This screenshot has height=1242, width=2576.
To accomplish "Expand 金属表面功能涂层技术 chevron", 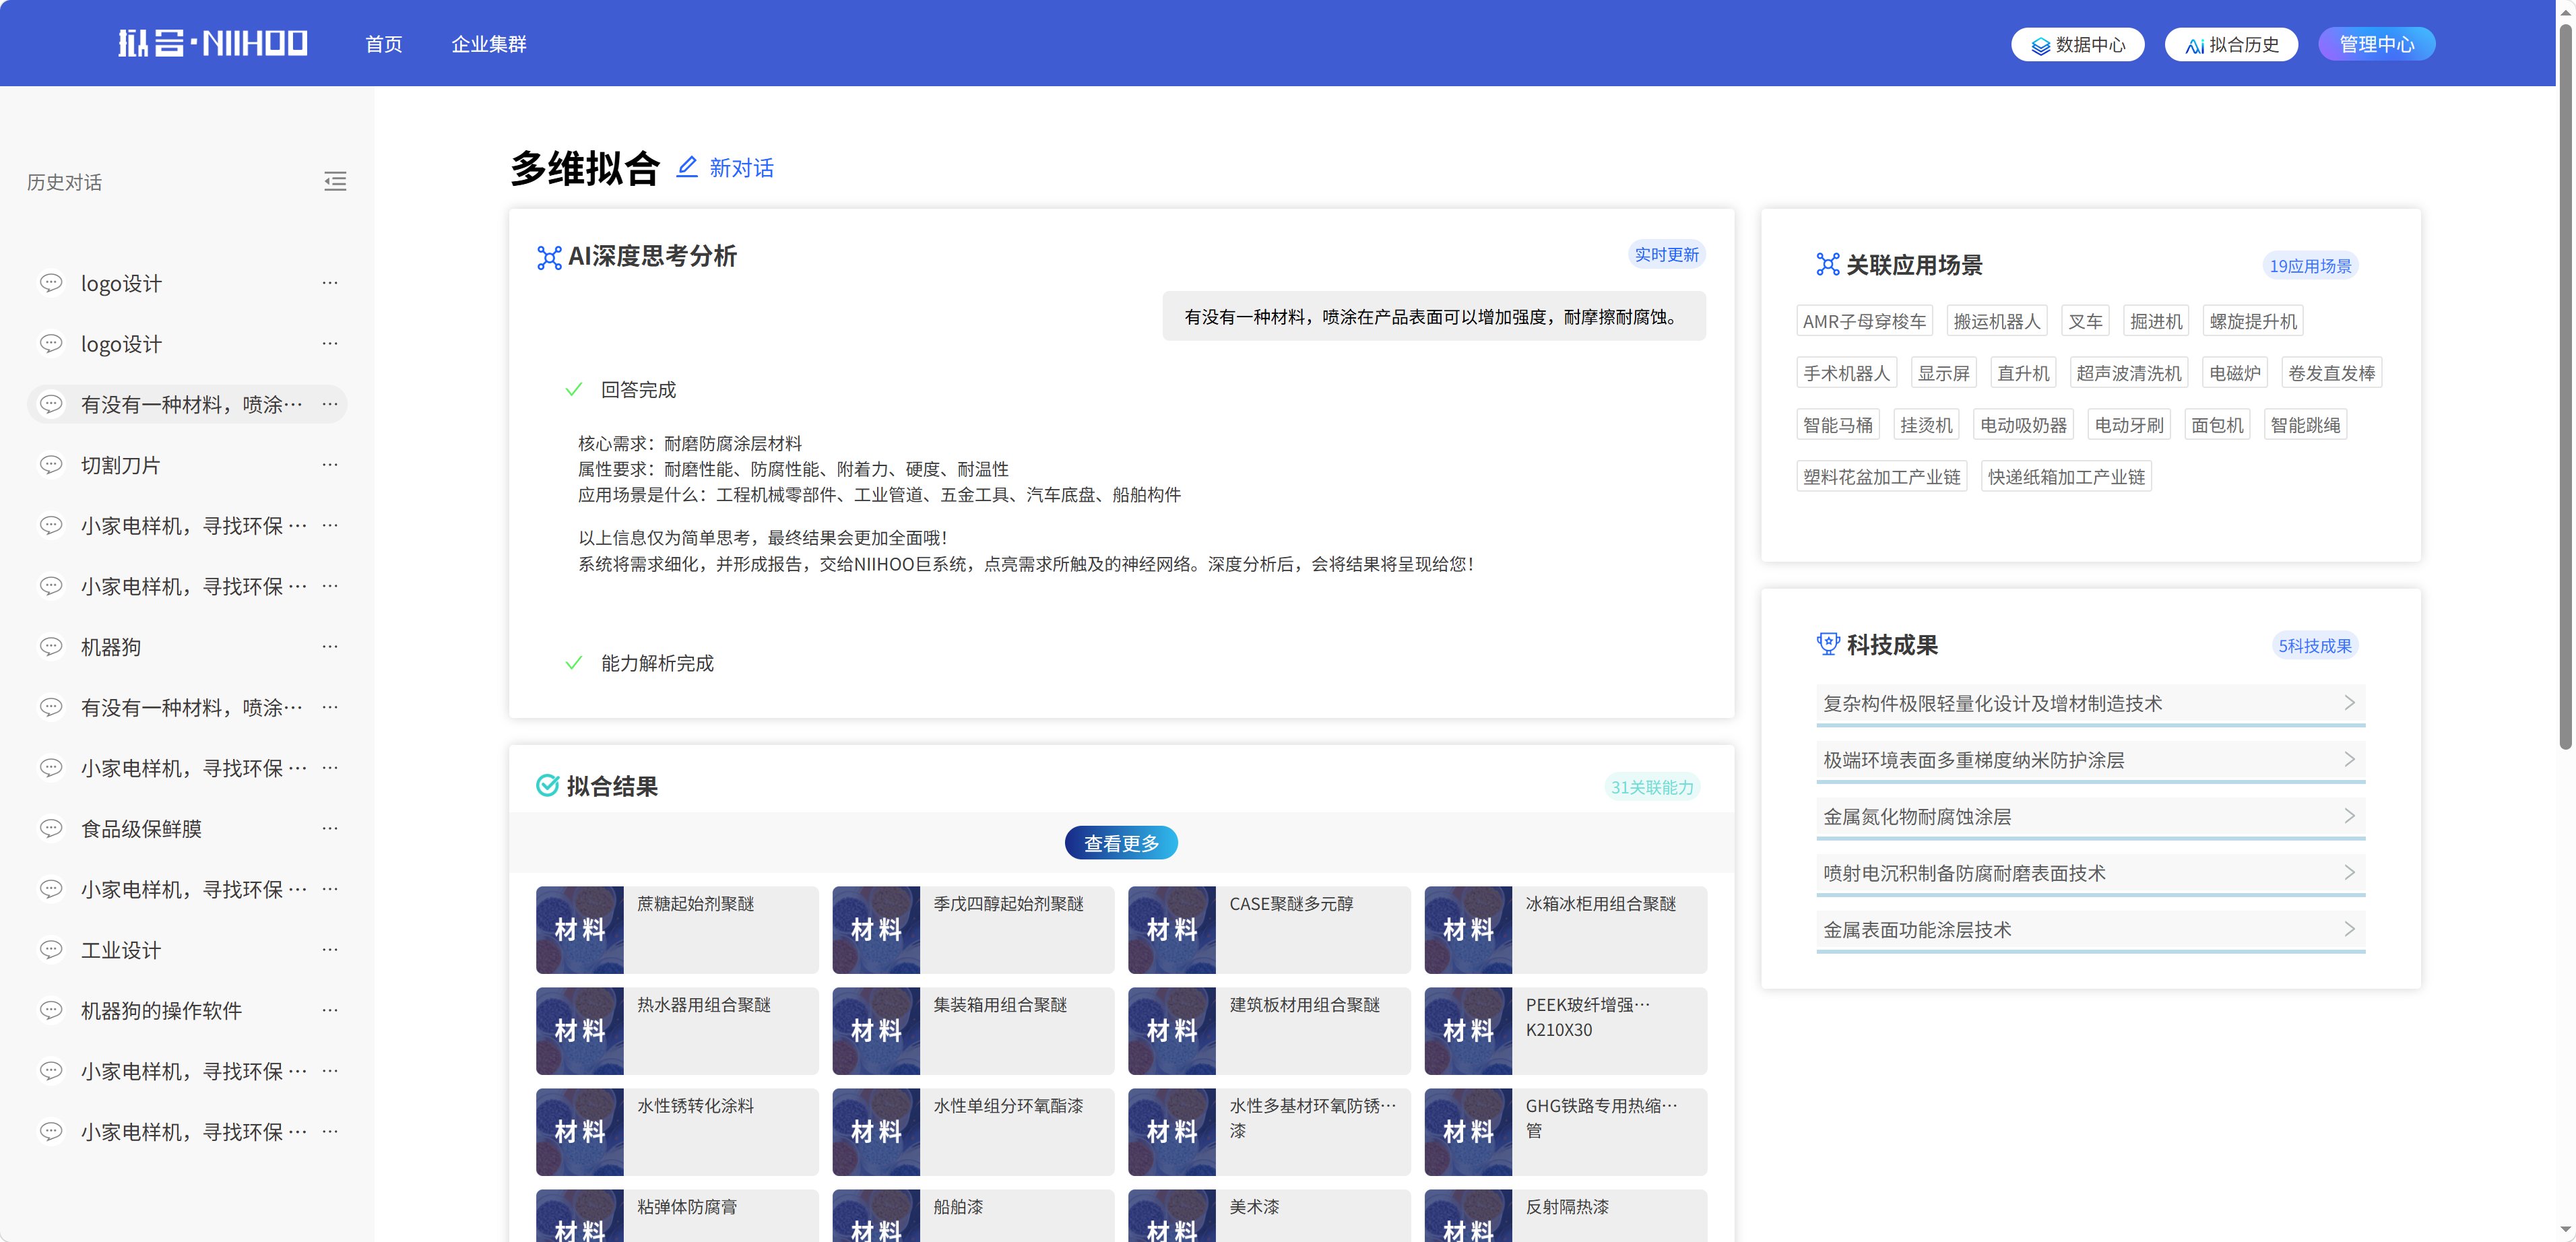I will [2349, 929].
